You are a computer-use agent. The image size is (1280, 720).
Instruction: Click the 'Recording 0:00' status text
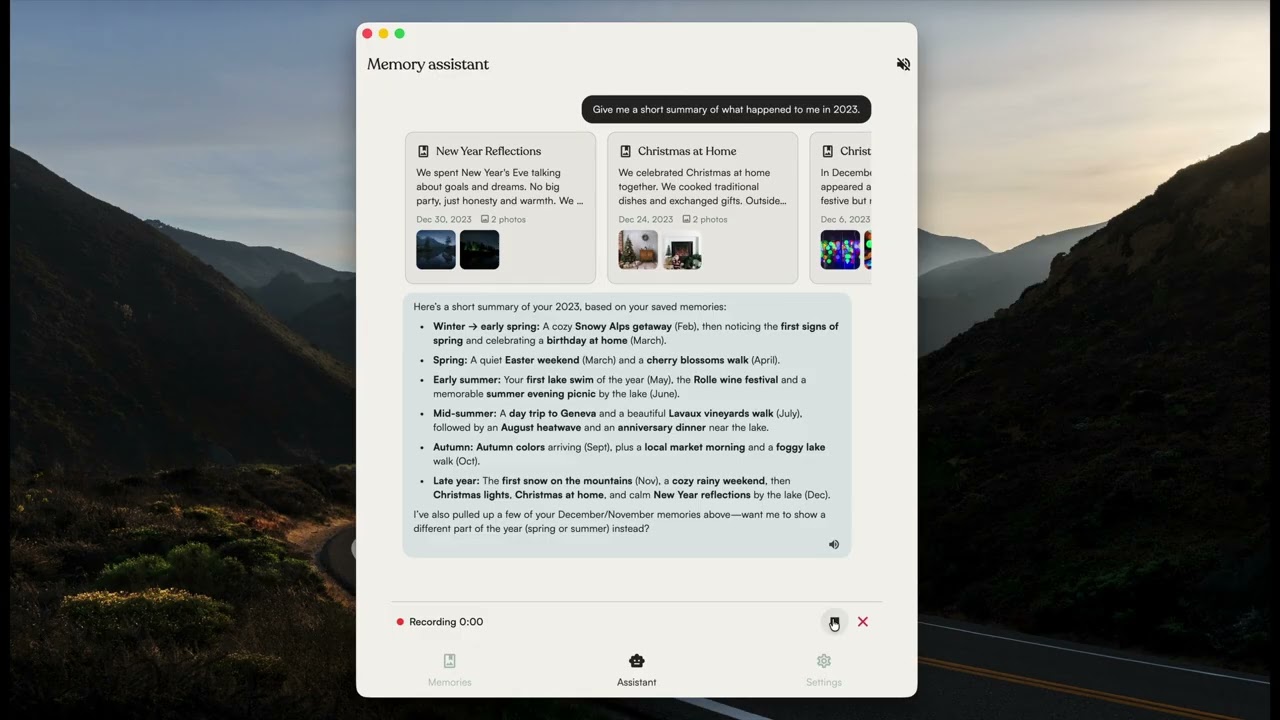(446, 622)
